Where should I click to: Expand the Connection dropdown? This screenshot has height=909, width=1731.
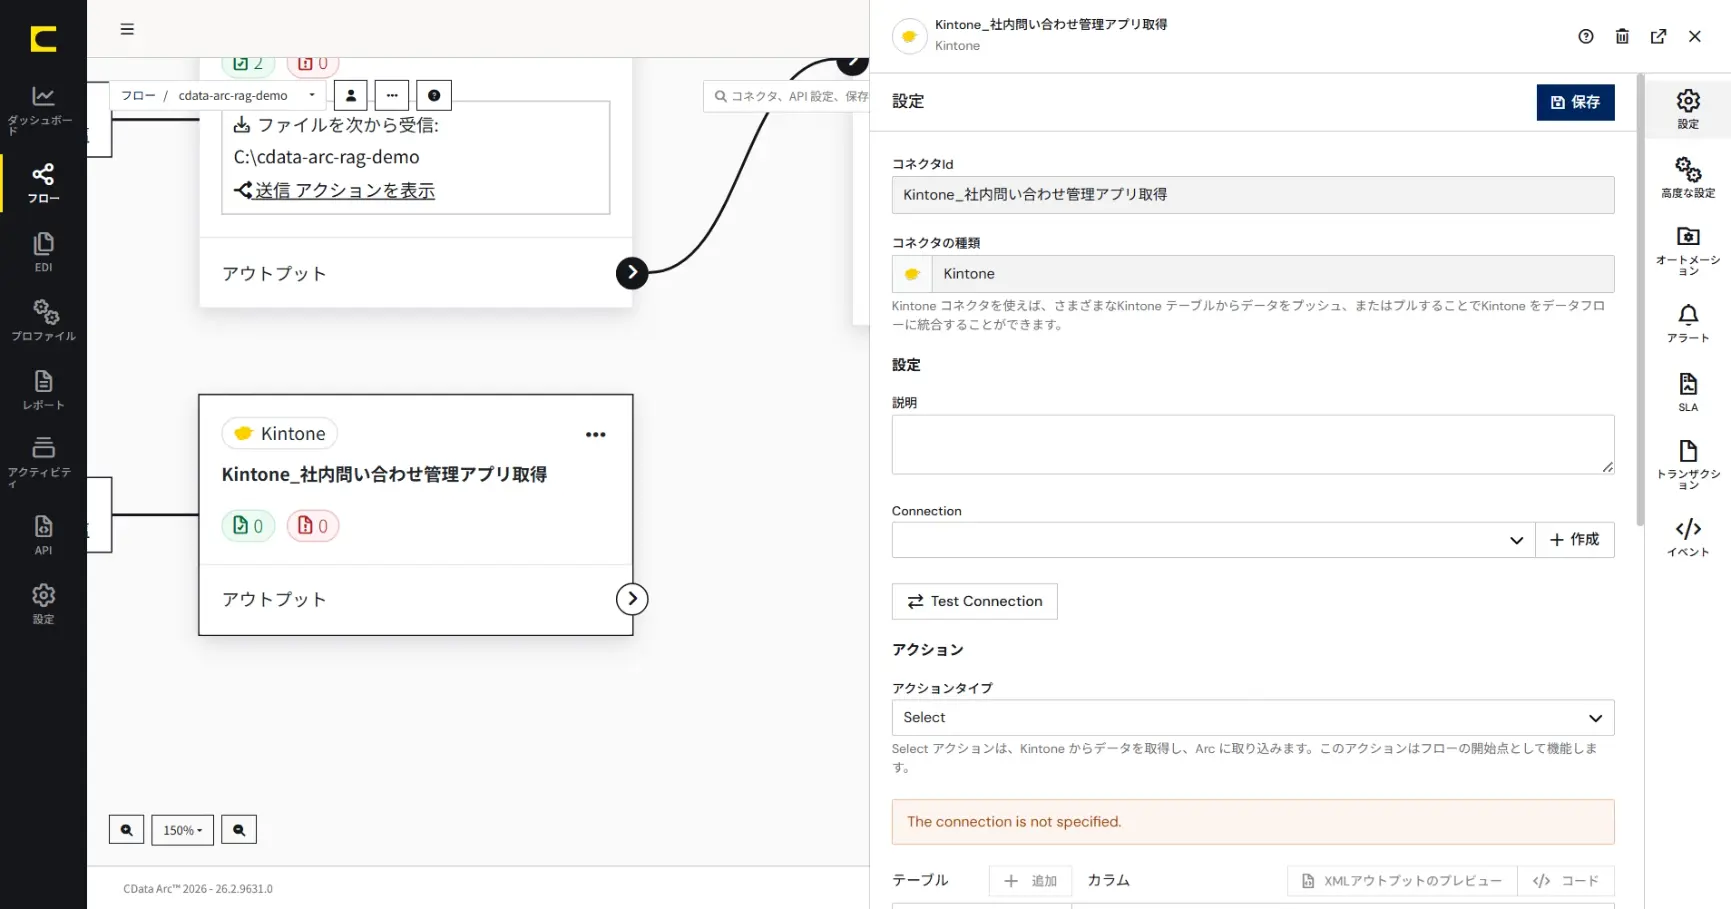tap(1213, 540)
